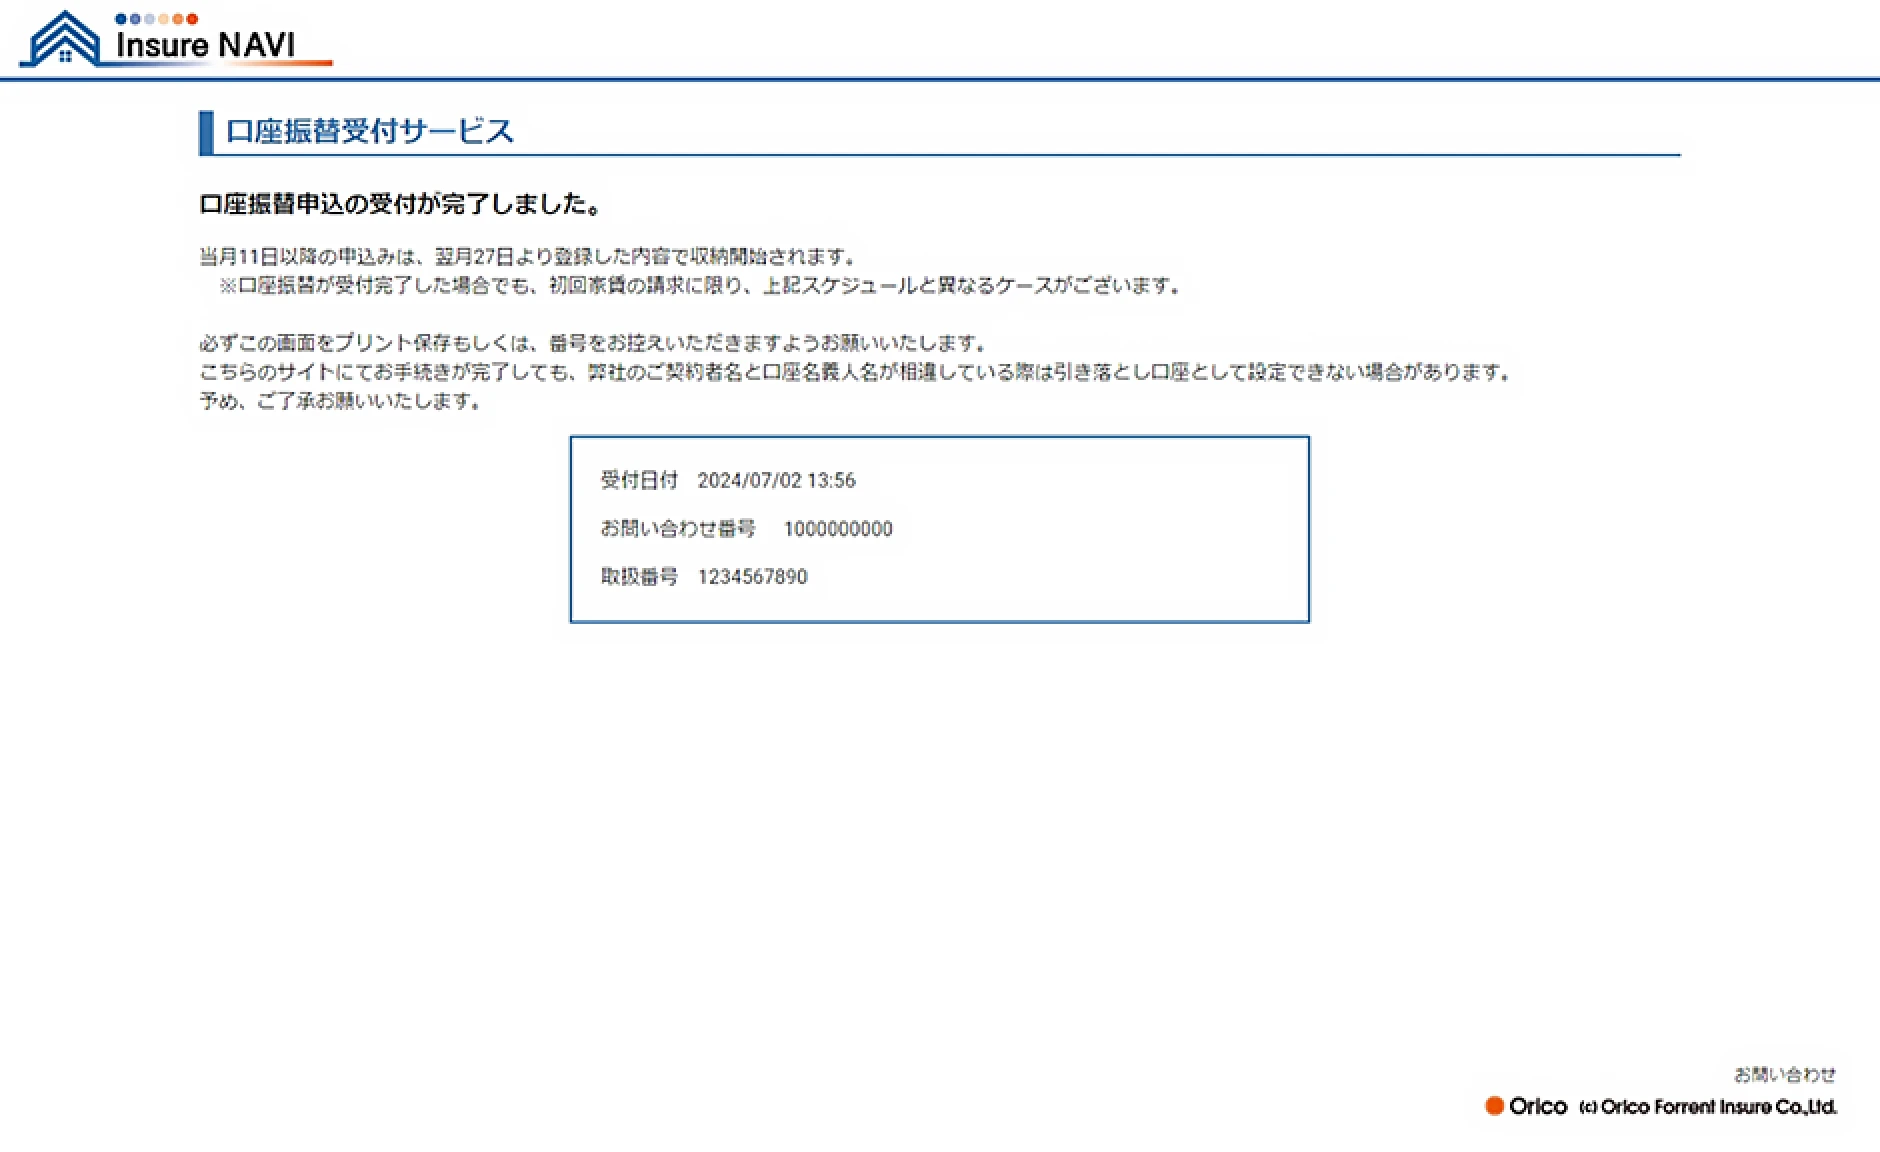Click the Orico Forrent Insure copyright text
The width and height of the screenshot is (1880, 1152).
[1707, 1107]
